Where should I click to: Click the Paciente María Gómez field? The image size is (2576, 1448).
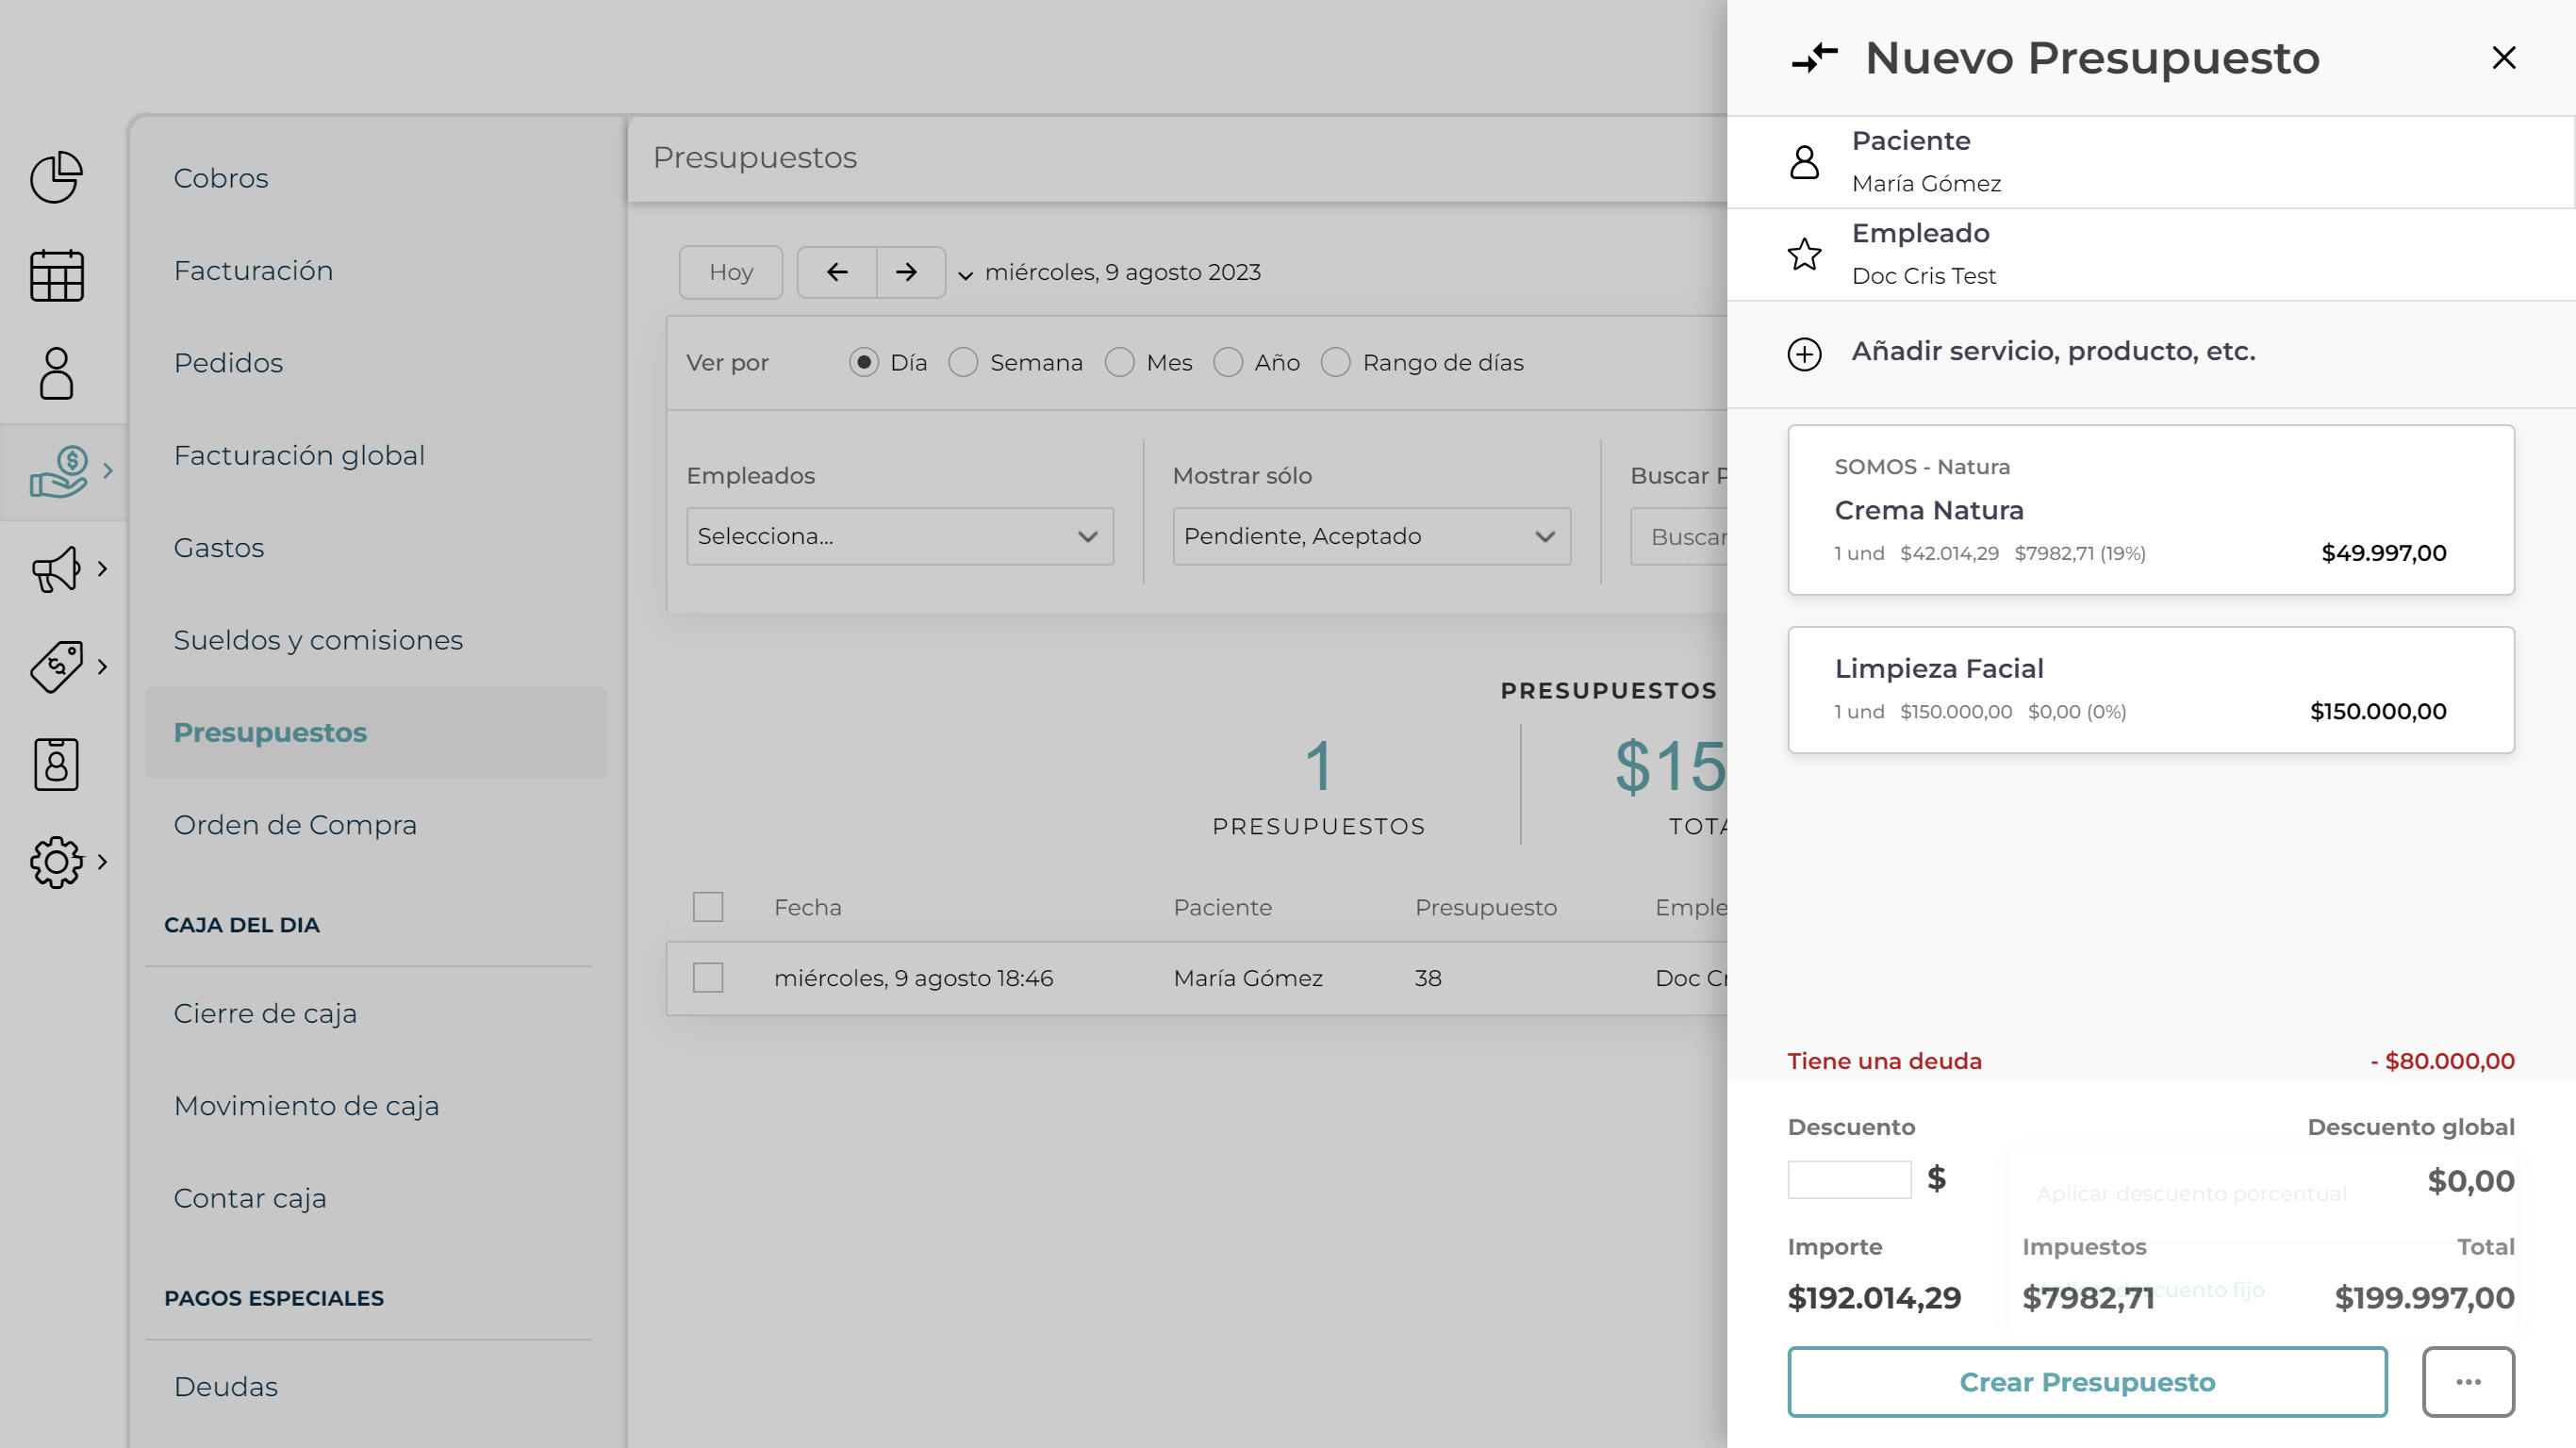coord(2150,162)
